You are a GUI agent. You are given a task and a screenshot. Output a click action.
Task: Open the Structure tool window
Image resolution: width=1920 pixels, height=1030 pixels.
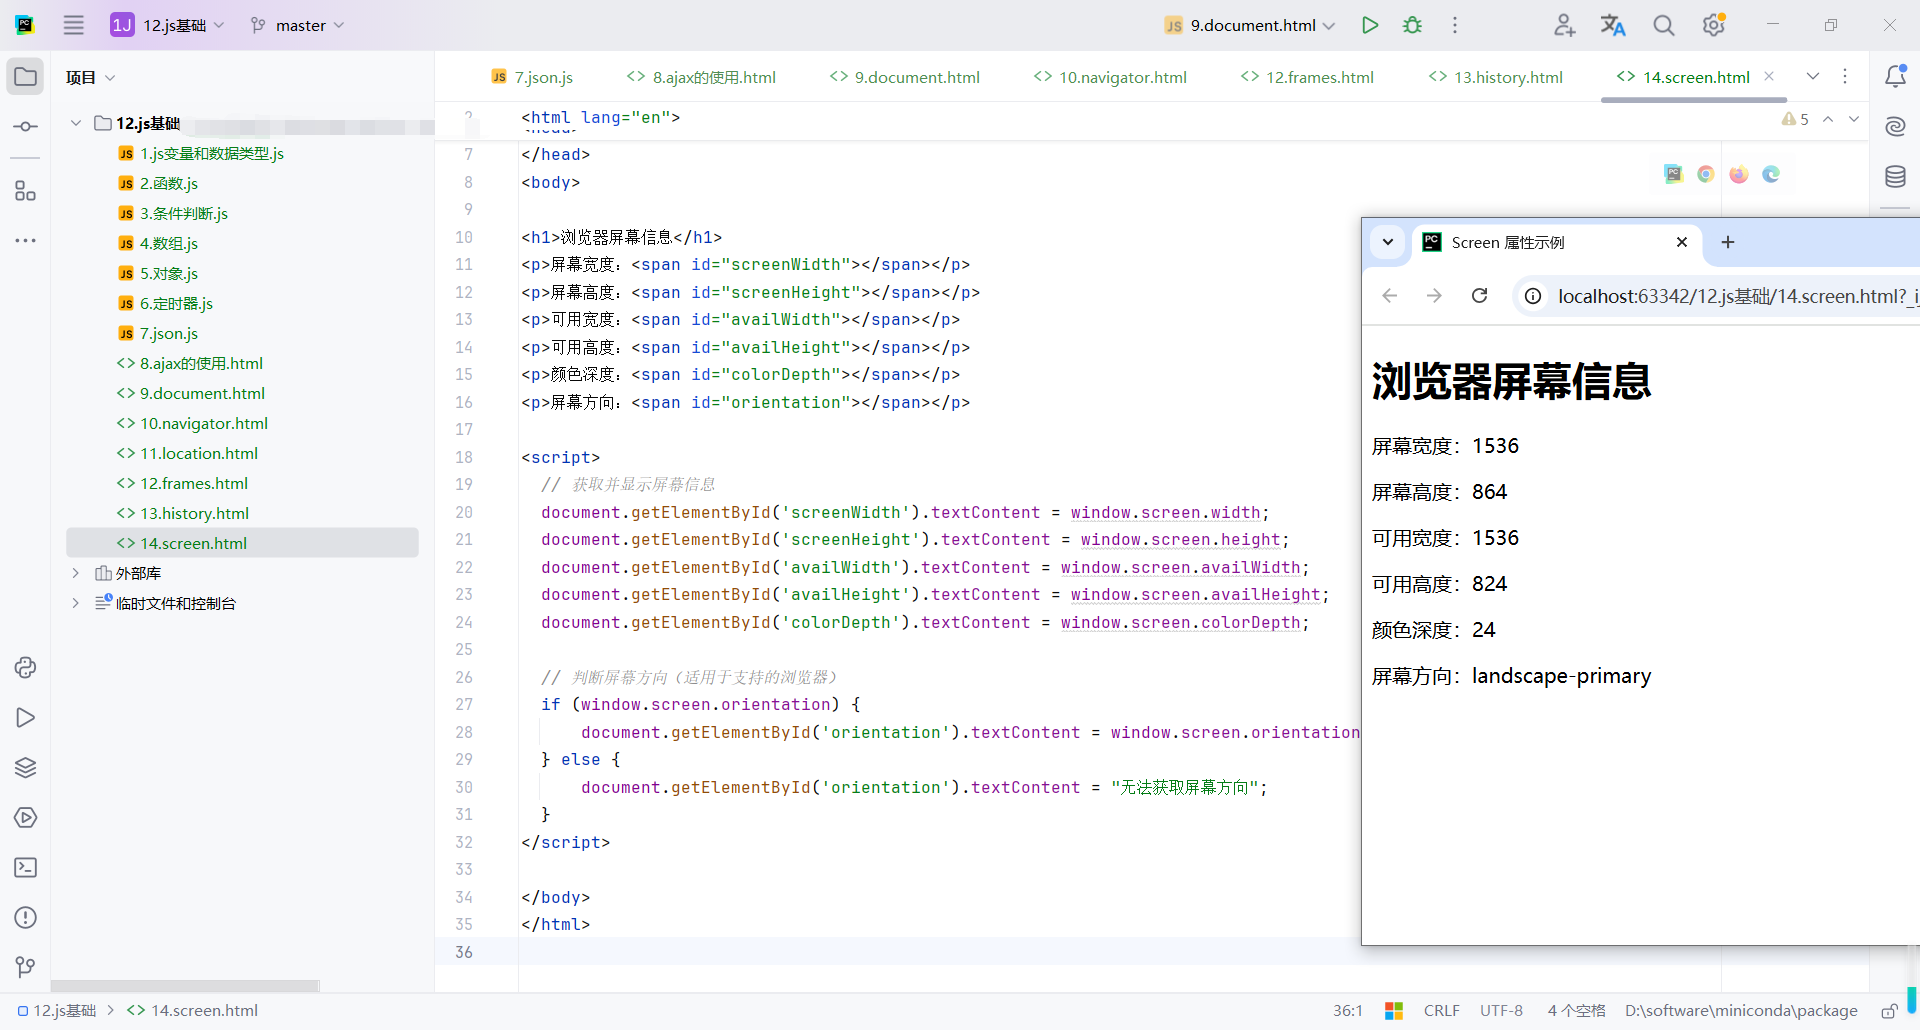tap(26, 191)
